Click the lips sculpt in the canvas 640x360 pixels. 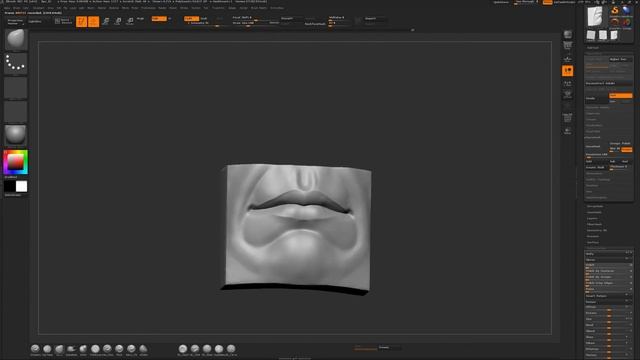(x=300, y=206)
